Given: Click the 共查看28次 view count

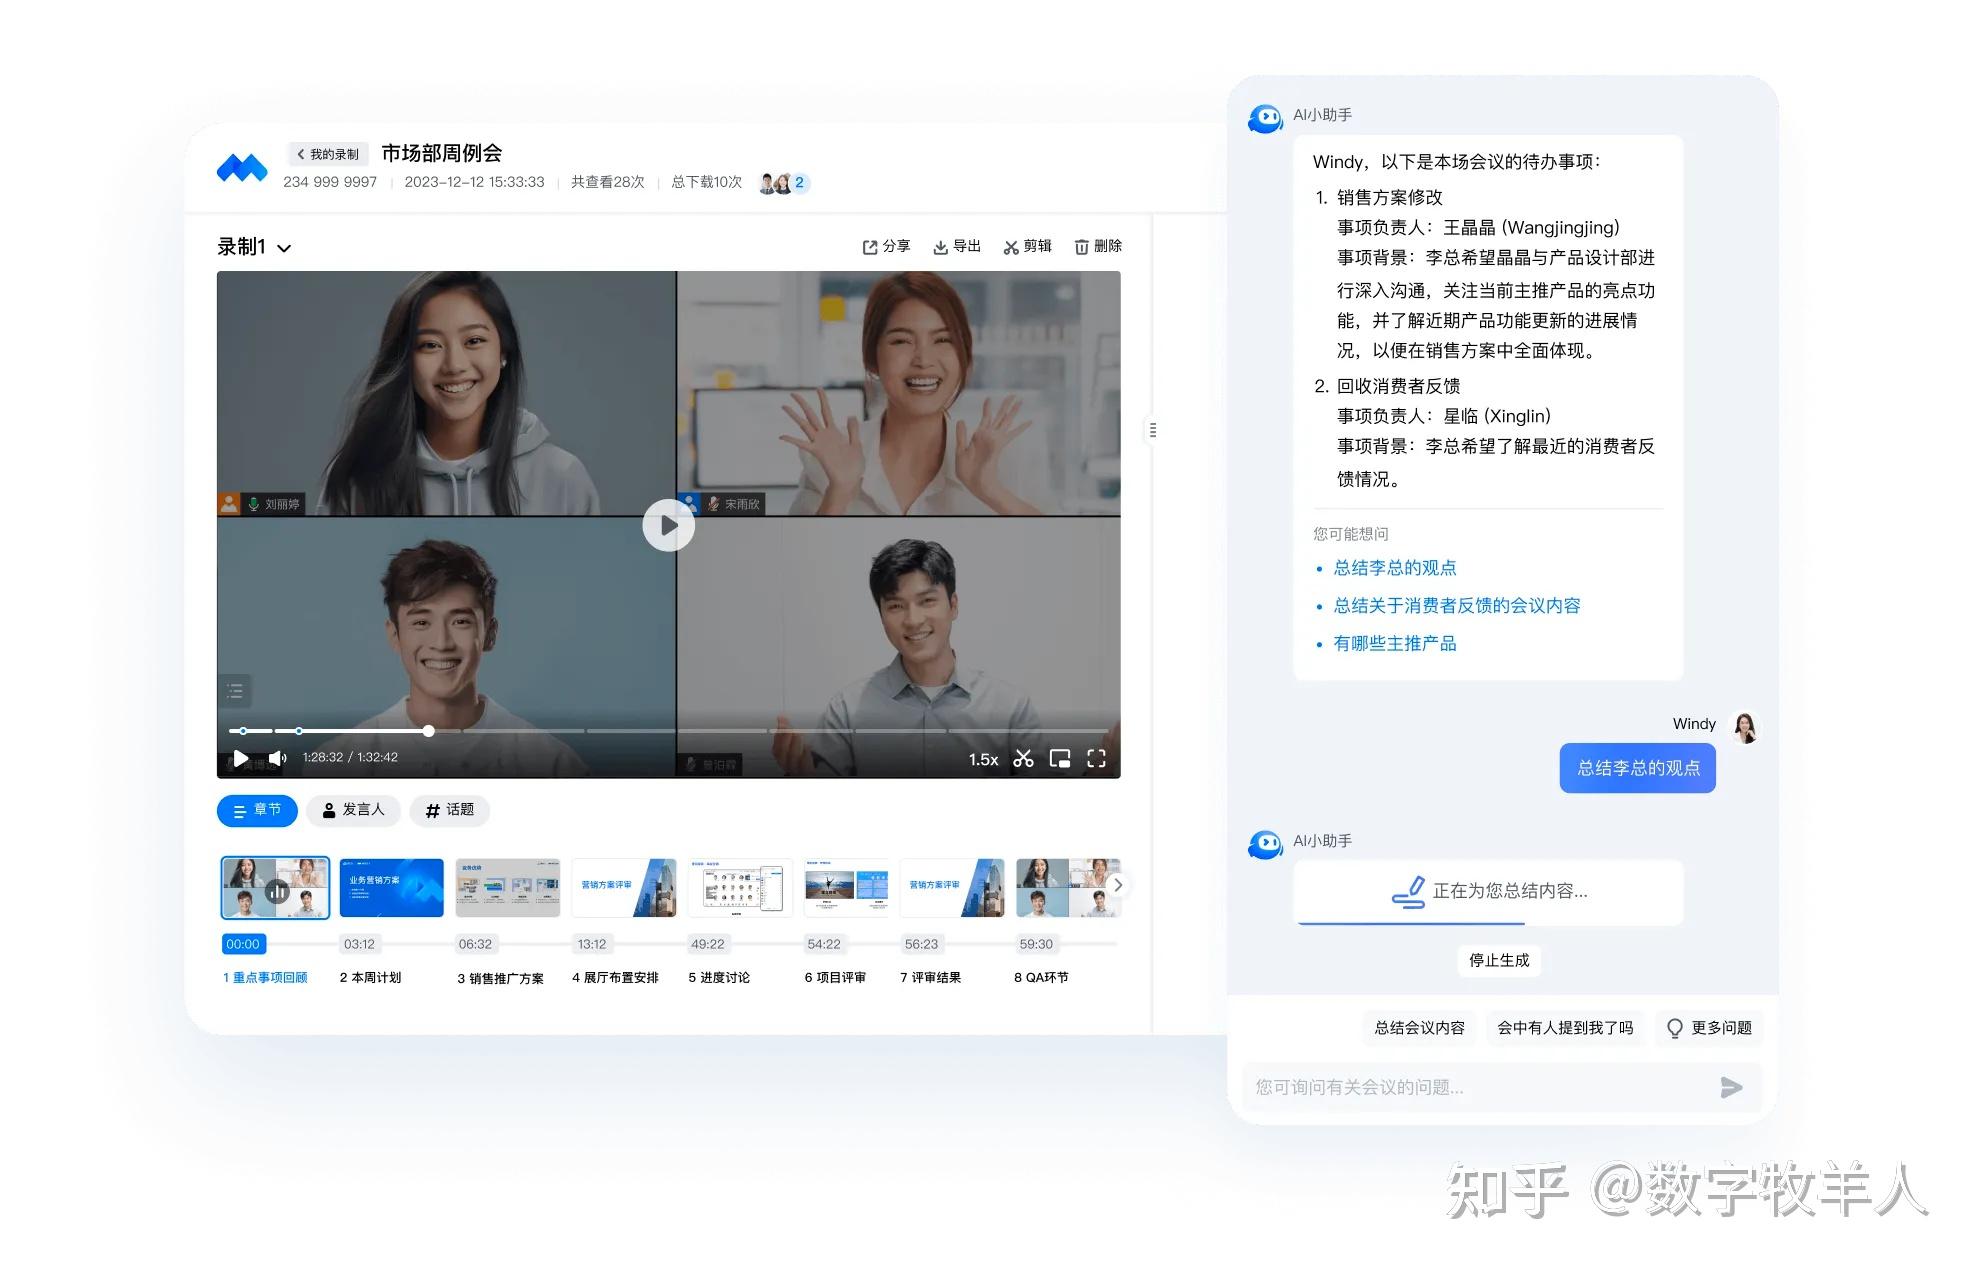Looking at the screenshot, I should [607, 183].
